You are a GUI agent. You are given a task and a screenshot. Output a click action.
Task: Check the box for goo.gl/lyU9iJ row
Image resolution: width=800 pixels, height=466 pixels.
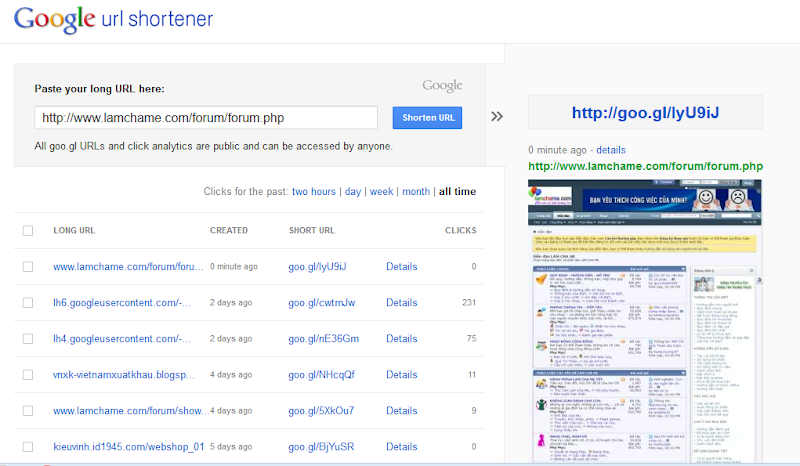click(x=28, y=267)
